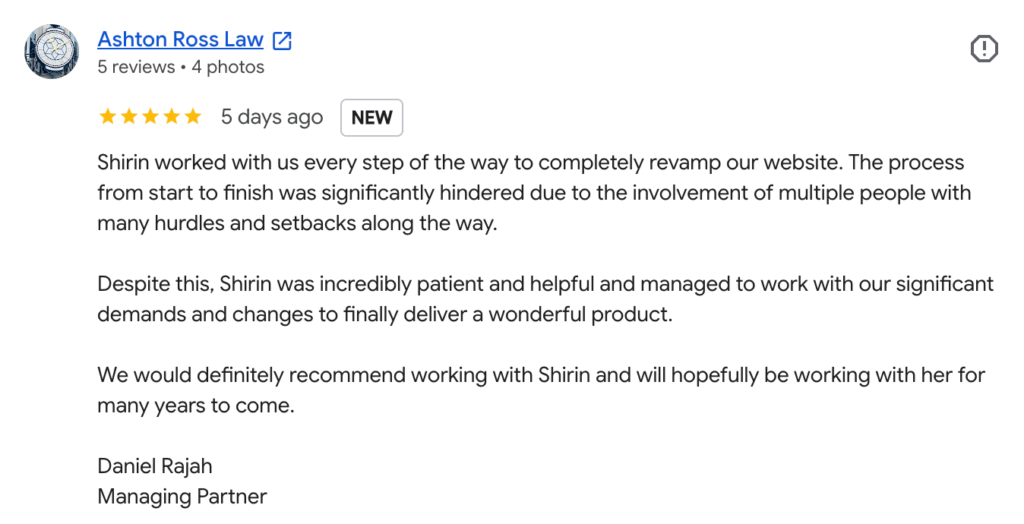This screenshot has height=524, width=1024.
Task: Click the "4 photos" count text
Action: [x=228, y=67]
